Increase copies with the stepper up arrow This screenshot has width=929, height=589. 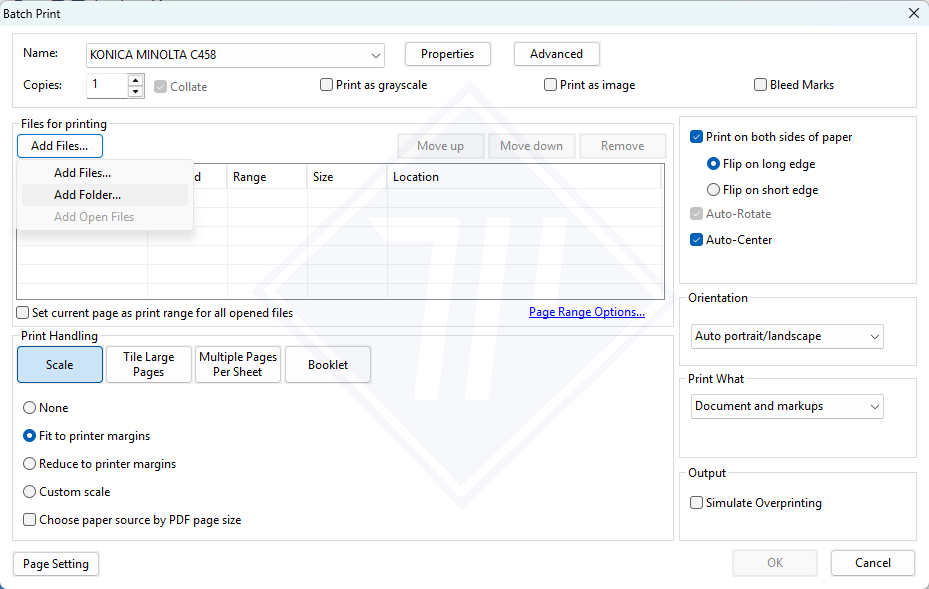[x=136, y=80]
